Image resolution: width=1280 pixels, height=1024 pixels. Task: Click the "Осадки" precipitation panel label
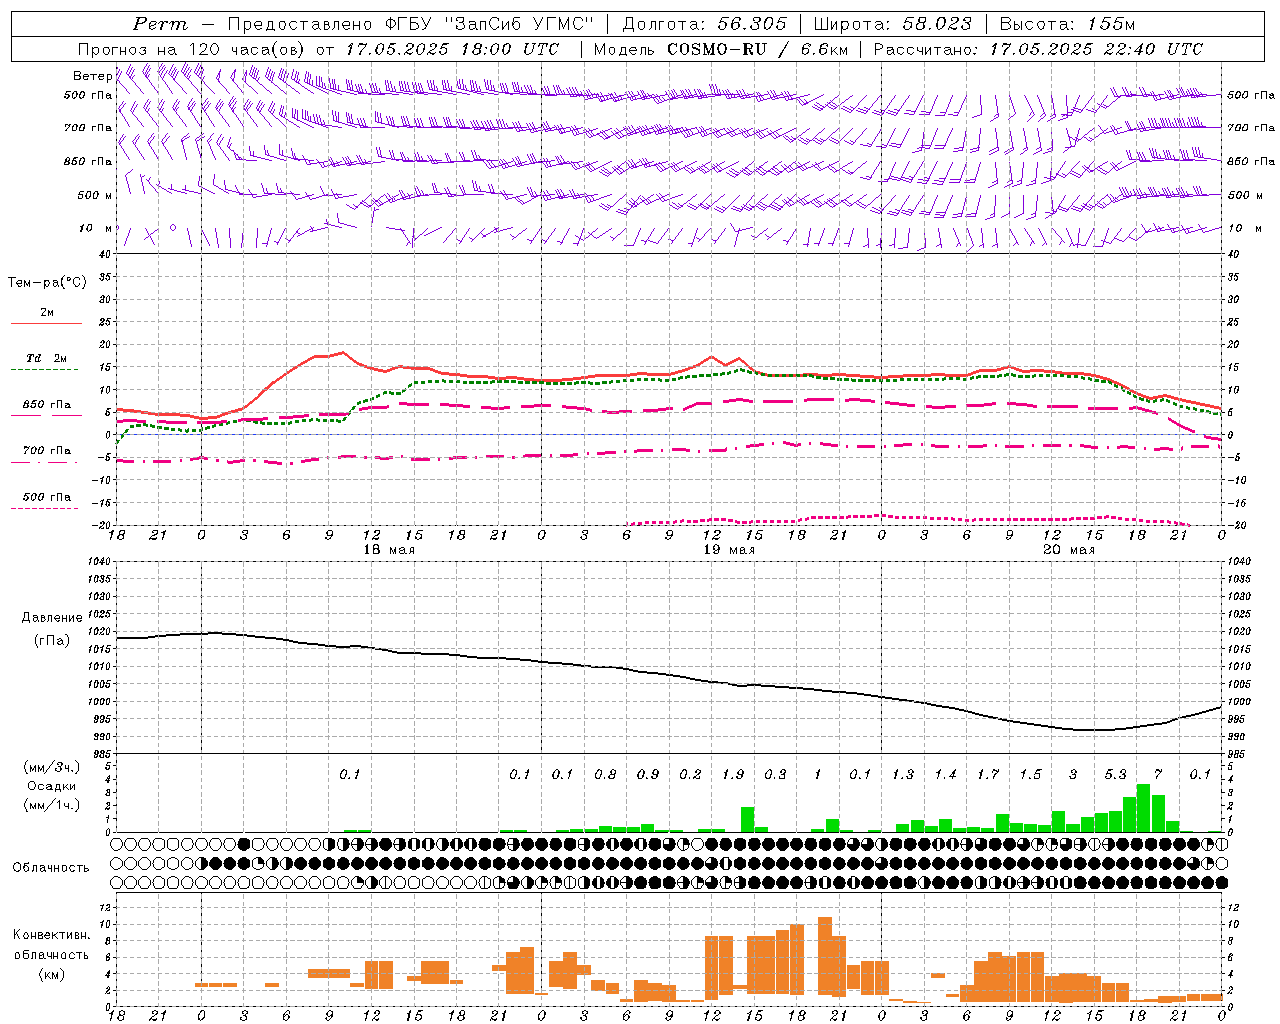pos(51,787)
